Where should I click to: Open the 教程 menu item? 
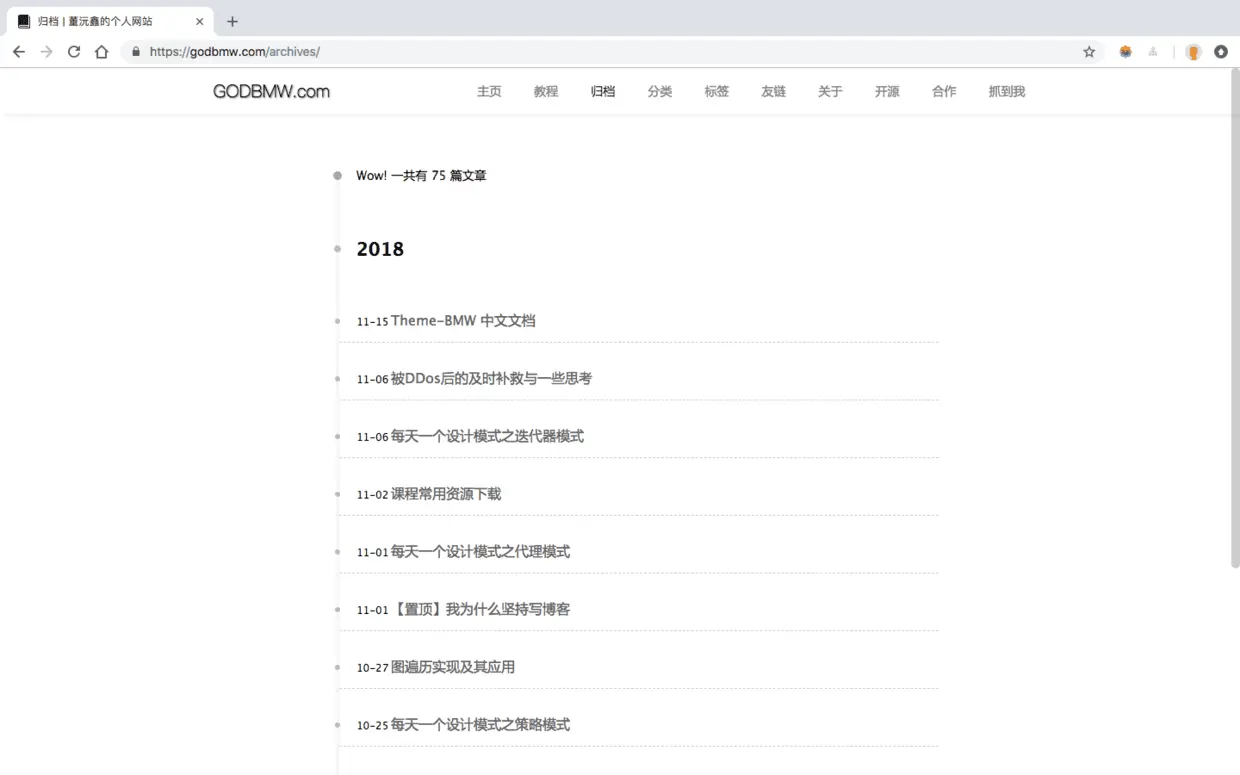546,91
